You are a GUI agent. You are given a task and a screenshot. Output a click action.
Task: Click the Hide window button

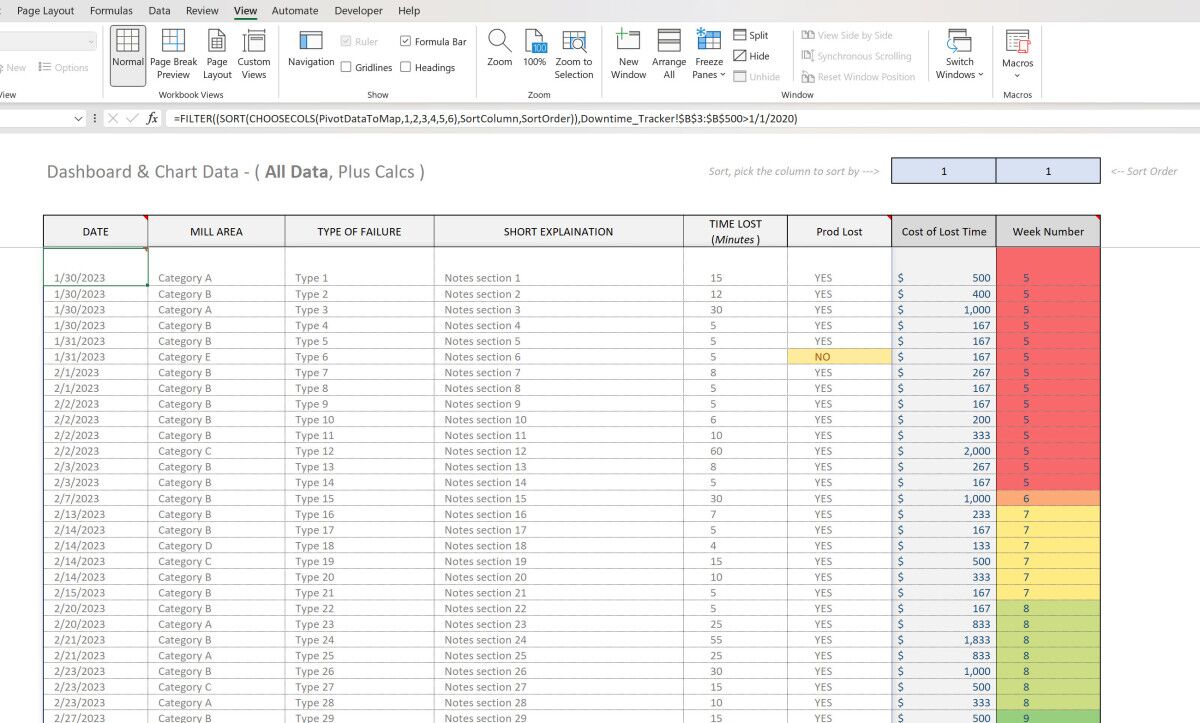751,56
